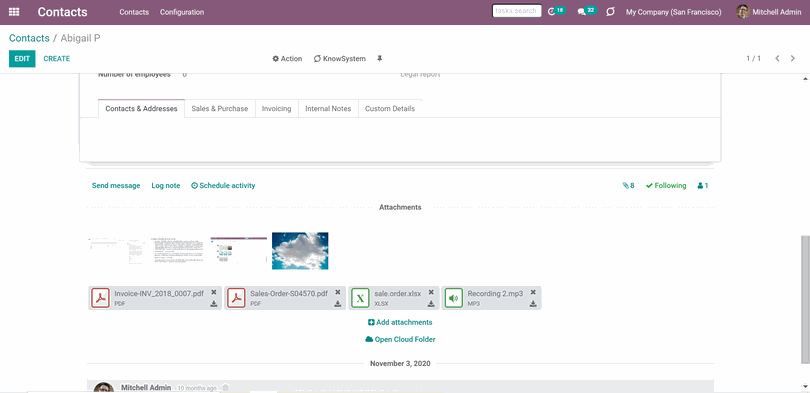Download sale.order.xlsx file

point(431,304)
